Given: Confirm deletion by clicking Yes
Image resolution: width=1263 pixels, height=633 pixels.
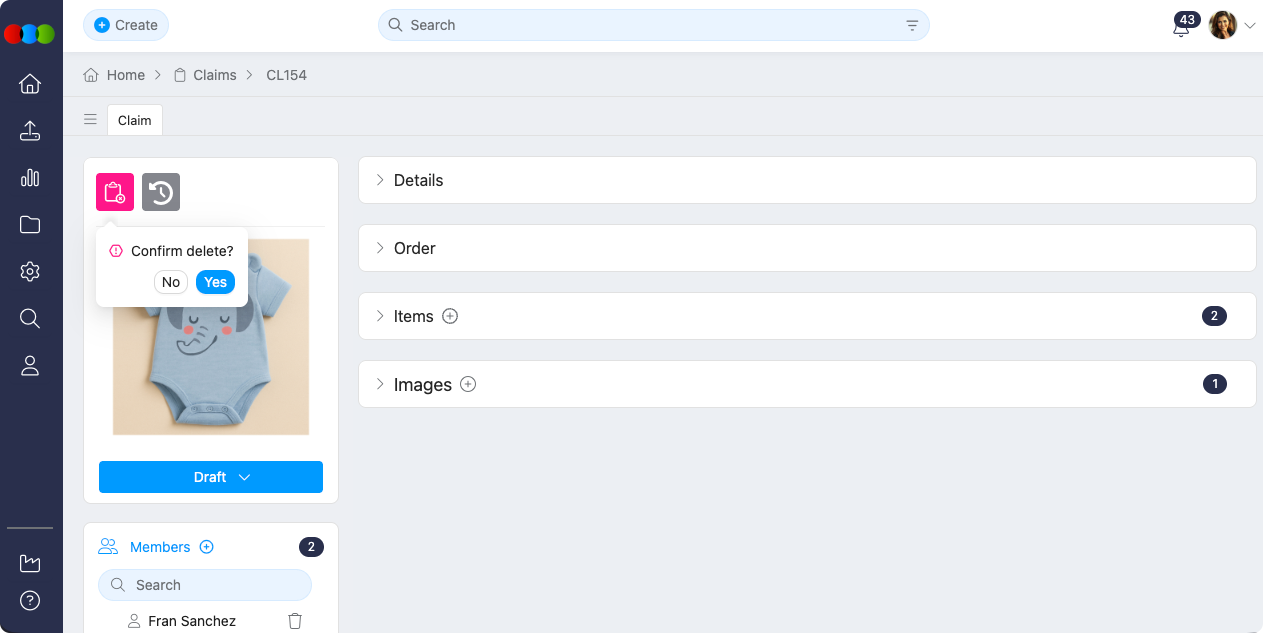Looking at the screenshot, I should pyautogui.click(x=215, y=282).
